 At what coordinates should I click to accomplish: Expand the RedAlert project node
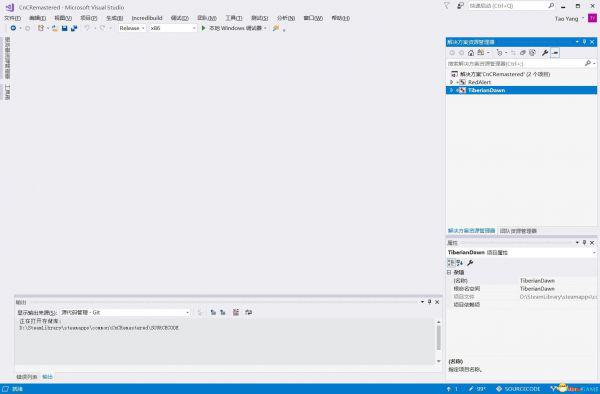(x=451, y=82)
